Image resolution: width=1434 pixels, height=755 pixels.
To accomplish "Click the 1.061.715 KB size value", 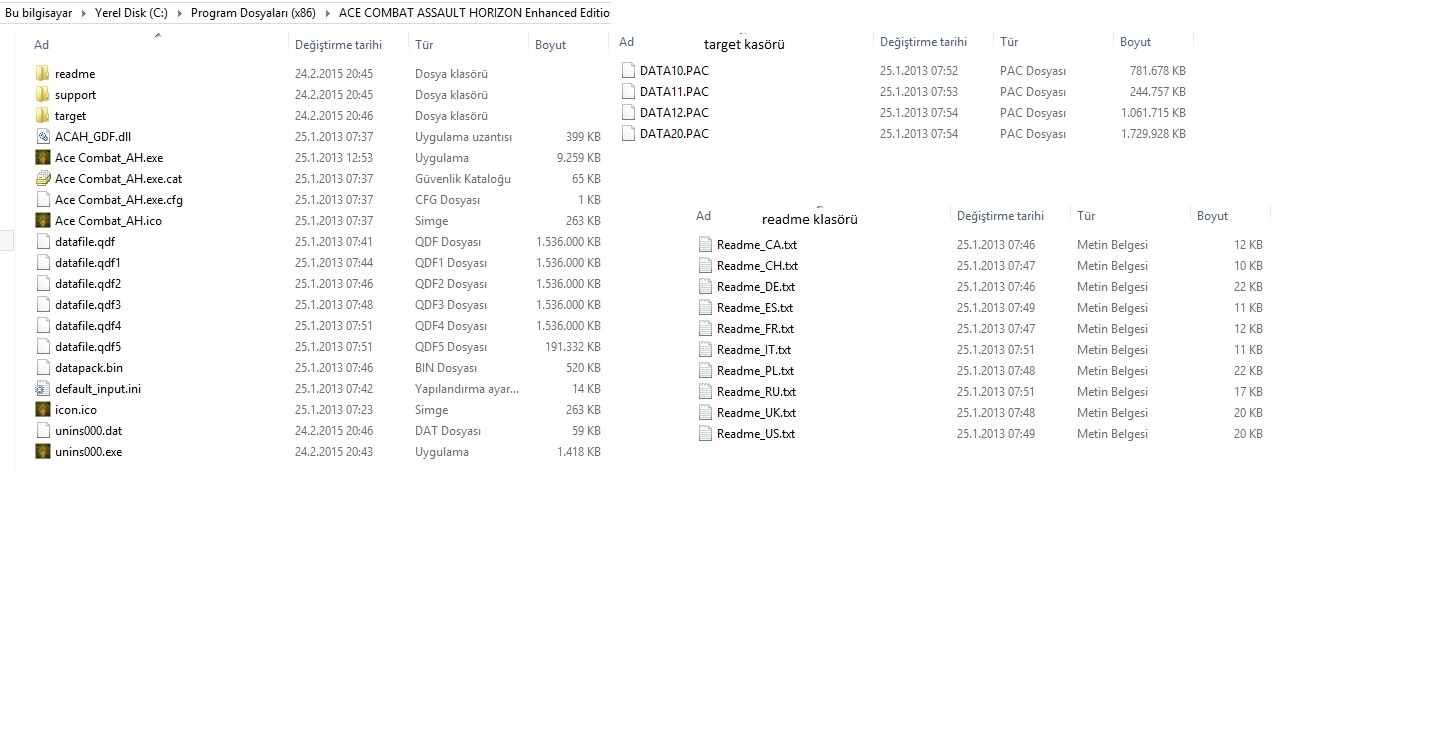I will coord(1153,113).
